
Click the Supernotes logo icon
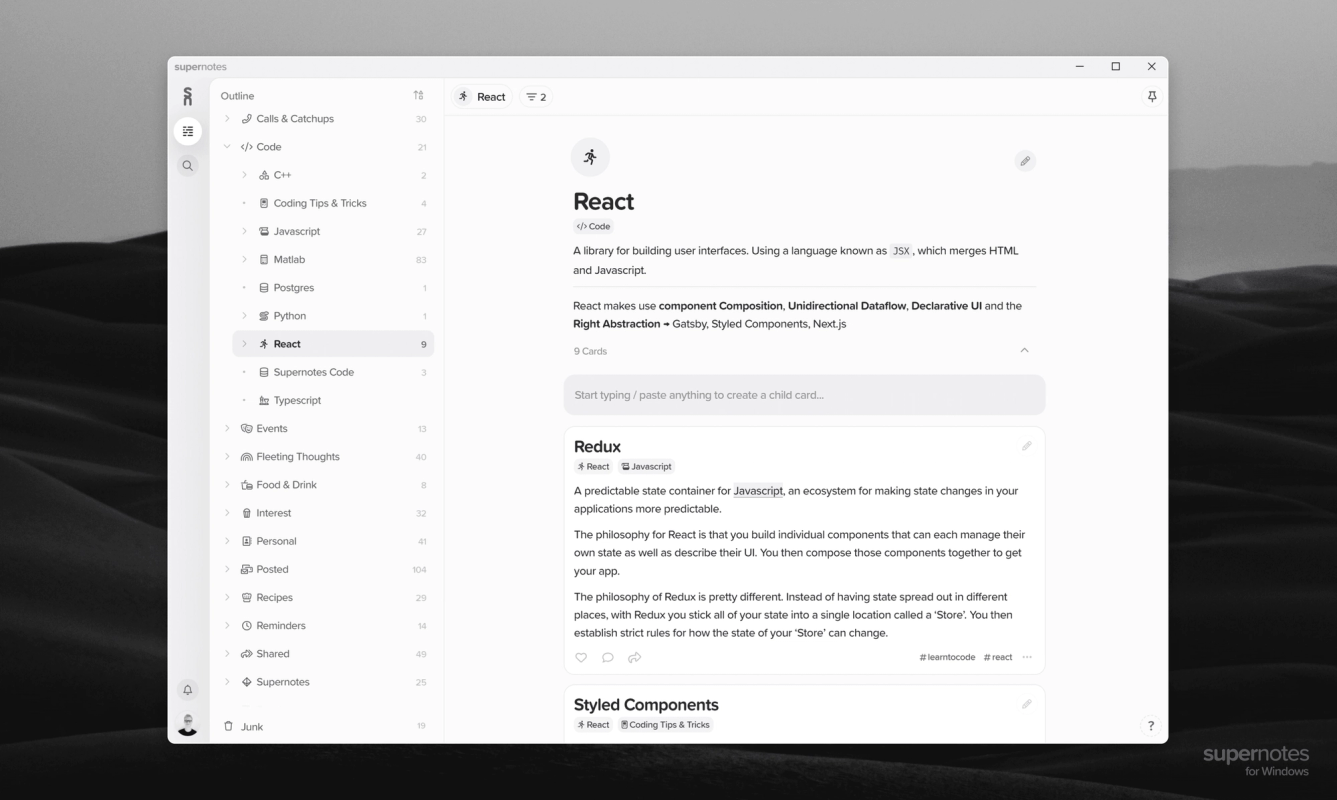click(187, 96)
